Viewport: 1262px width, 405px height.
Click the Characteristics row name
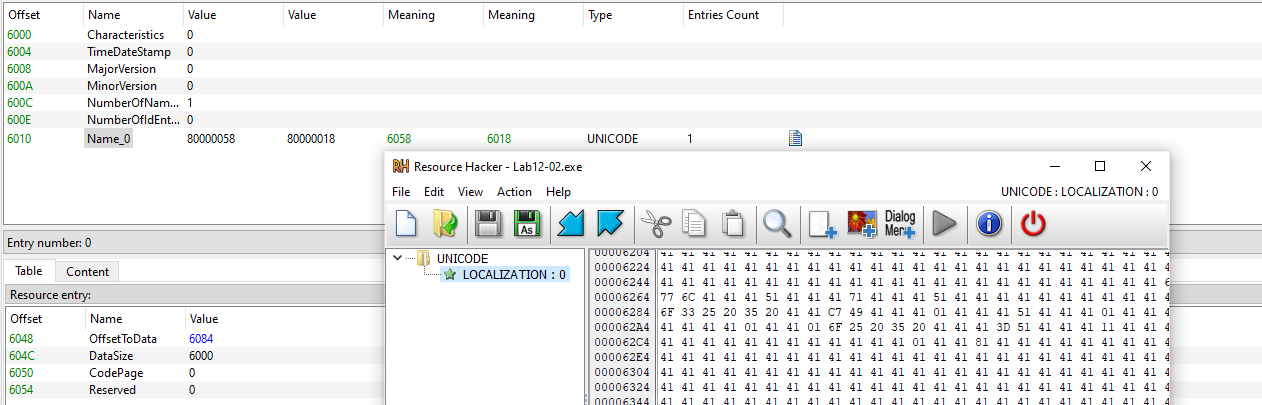pyautogui.click(x=125, y=35)
